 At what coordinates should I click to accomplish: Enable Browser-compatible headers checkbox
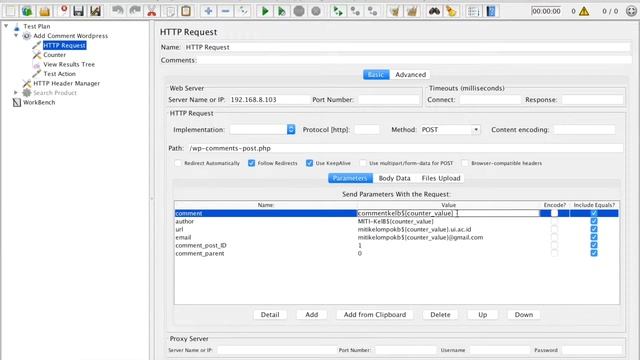[465, 163]
